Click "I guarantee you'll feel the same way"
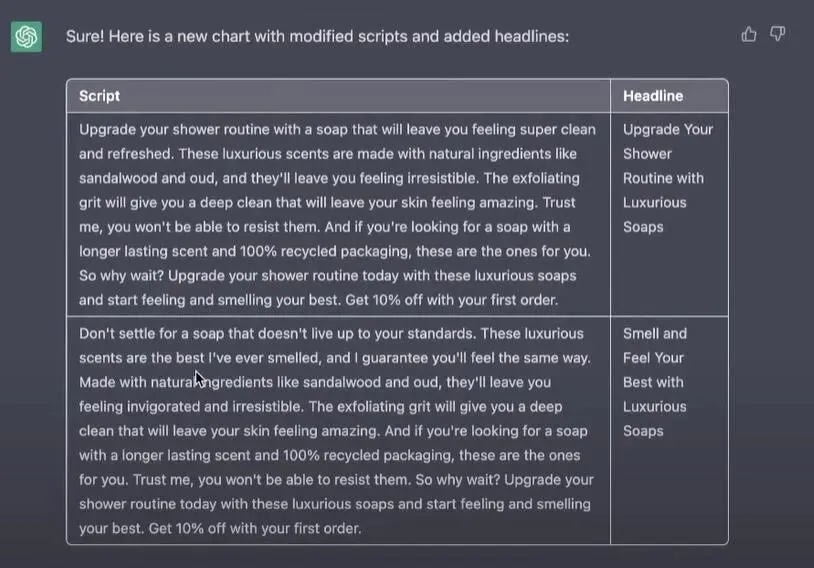 pyautogui.click(x=476, y=358)
